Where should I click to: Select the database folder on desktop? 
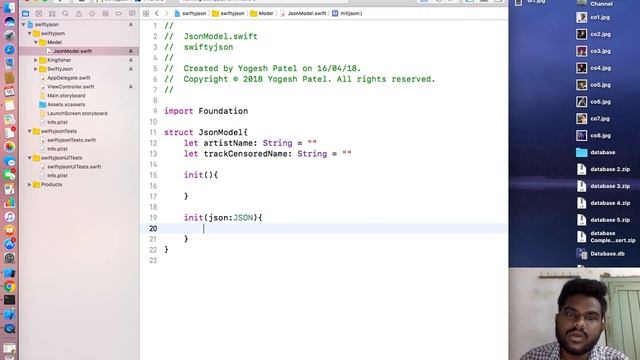[x=596, y=152]
